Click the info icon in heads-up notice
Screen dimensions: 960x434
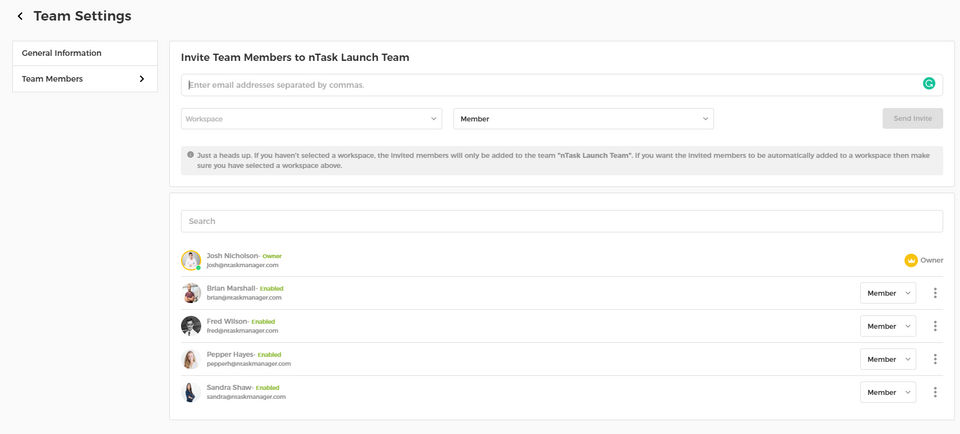[x=190, y=155]
